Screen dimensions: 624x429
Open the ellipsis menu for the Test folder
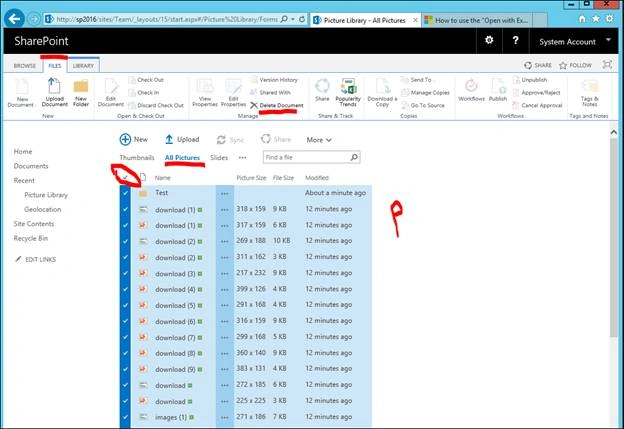(x=224, y=193)
